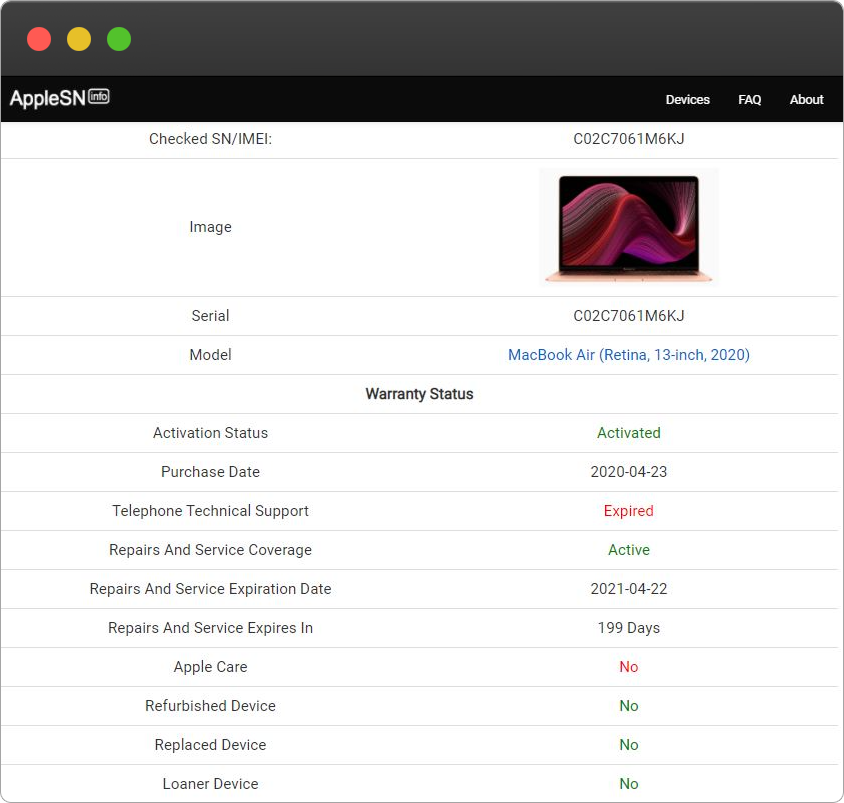This screenshot has width=844, height=803.
Task: Click the 'Loaner Device' label
Action: [x=210, y=784]
